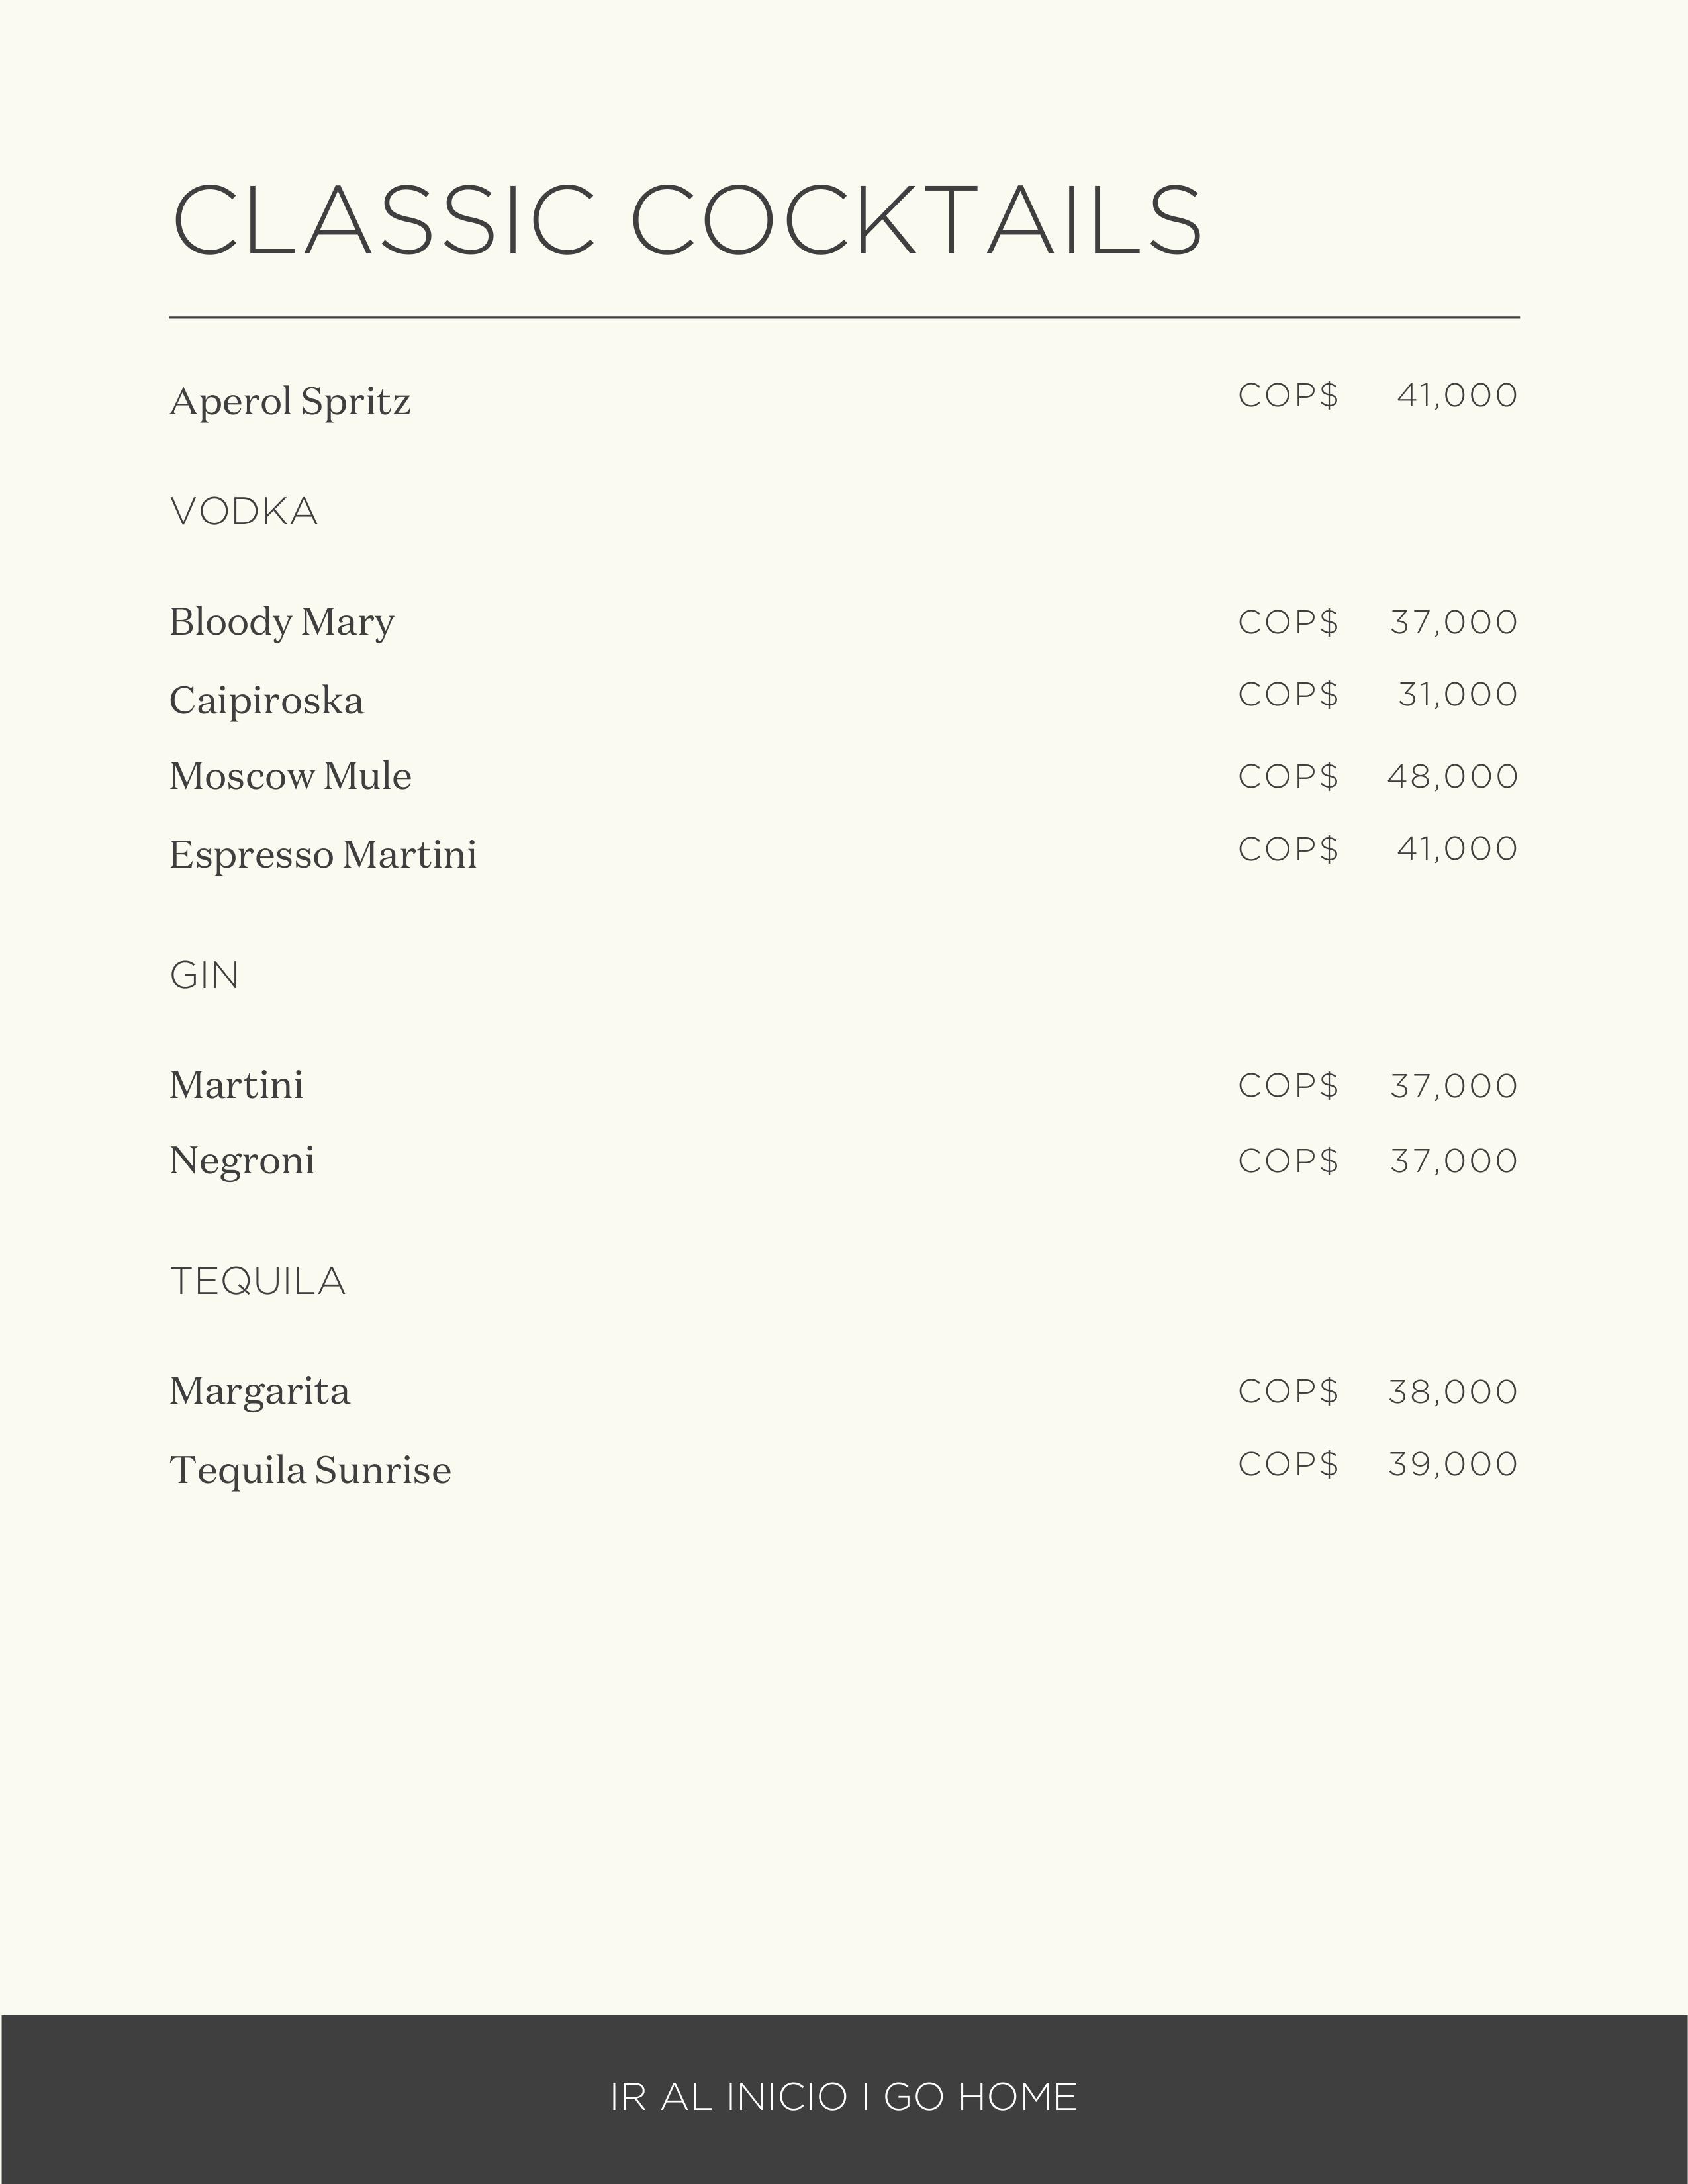The height and width of the screenshot is (2184, 1688).
Task: Click the GIN section heading
Action: point(204,976)
